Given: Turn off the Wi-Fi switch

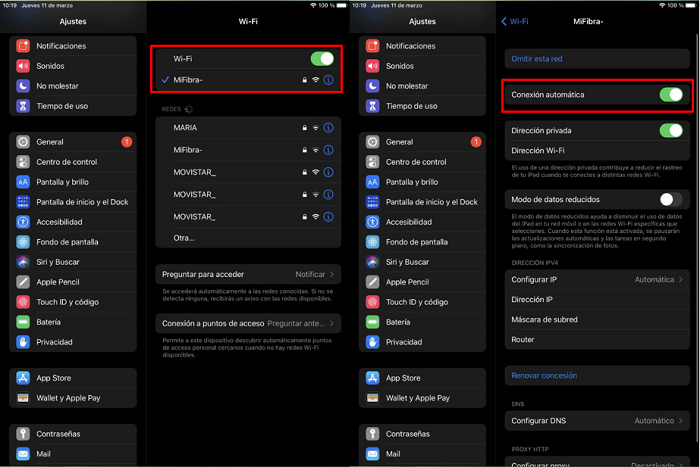Looking at the screenshot, I should pos(321,59).
